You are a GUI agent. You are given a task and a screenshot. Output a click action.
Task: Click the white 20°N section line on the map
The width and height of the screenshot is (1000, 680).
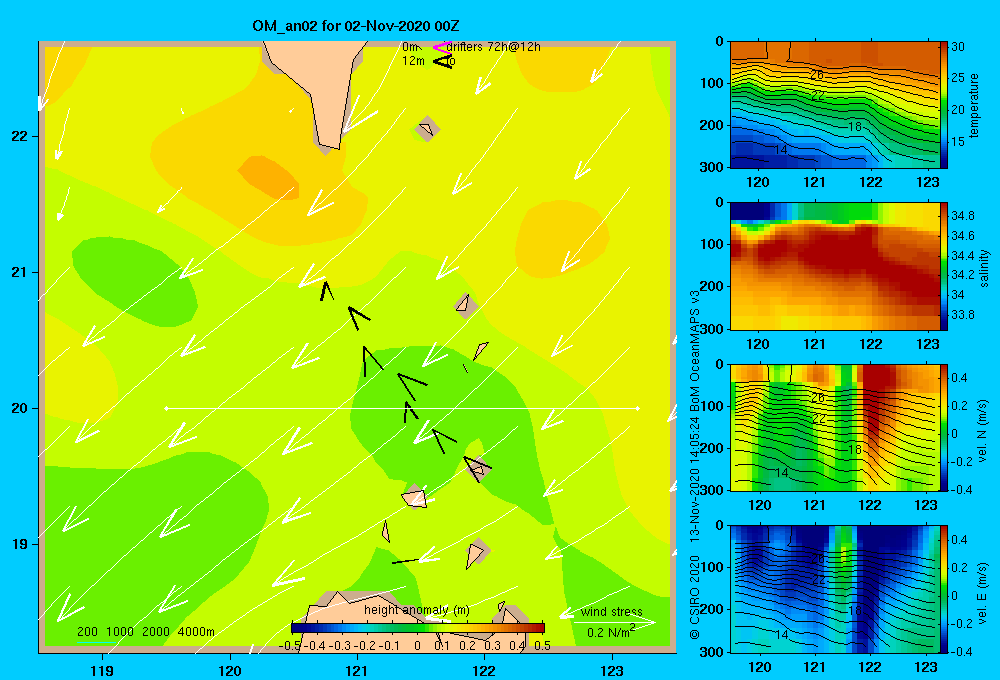click(402, 408)
